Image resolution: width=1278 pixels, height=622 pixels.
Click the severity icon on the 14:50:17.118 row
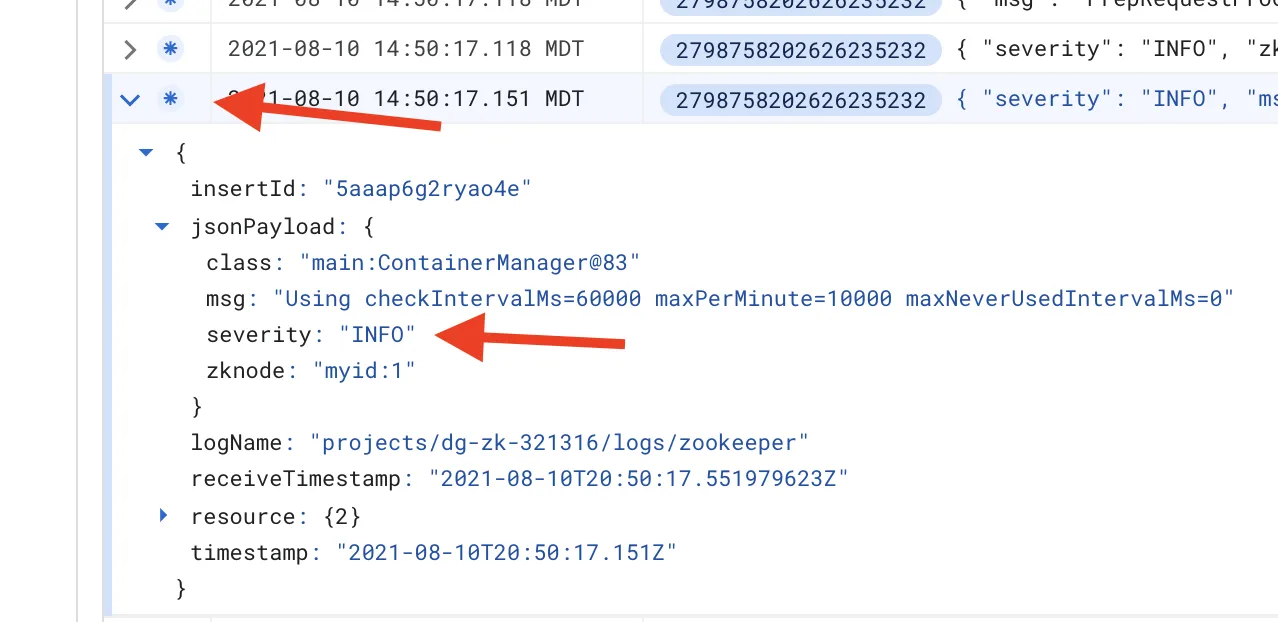click(x=170, y=49)
